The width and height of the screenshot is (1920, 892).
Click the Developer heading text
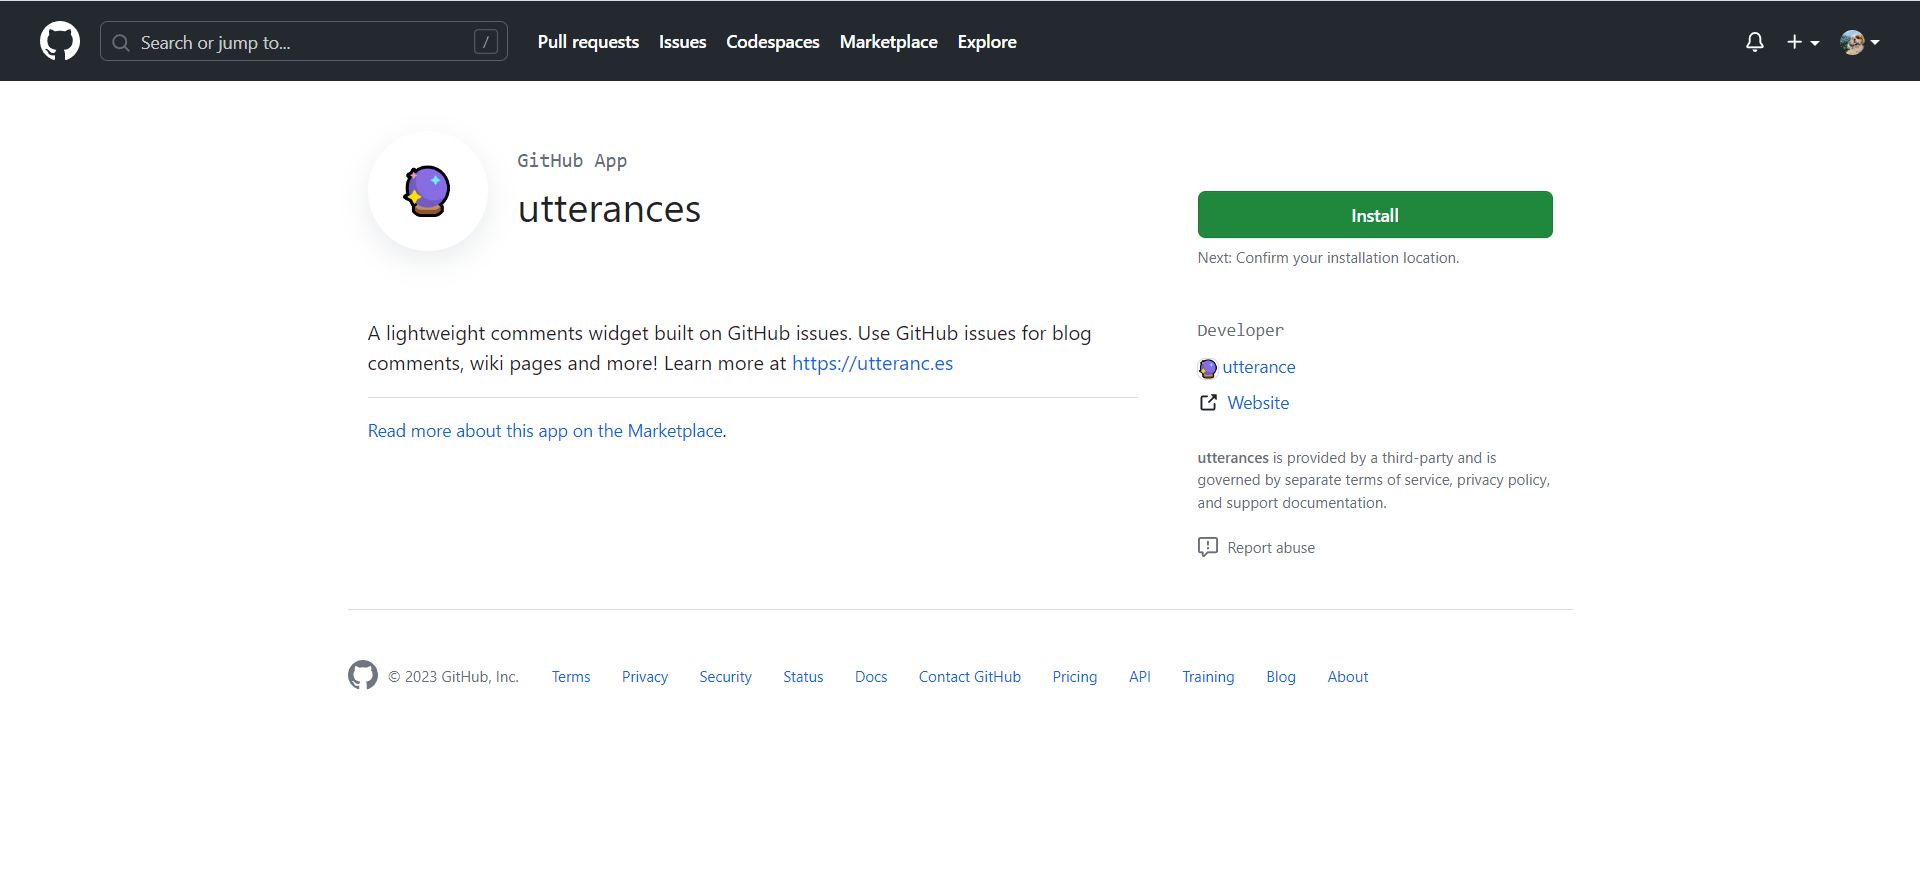[1241, 330]
